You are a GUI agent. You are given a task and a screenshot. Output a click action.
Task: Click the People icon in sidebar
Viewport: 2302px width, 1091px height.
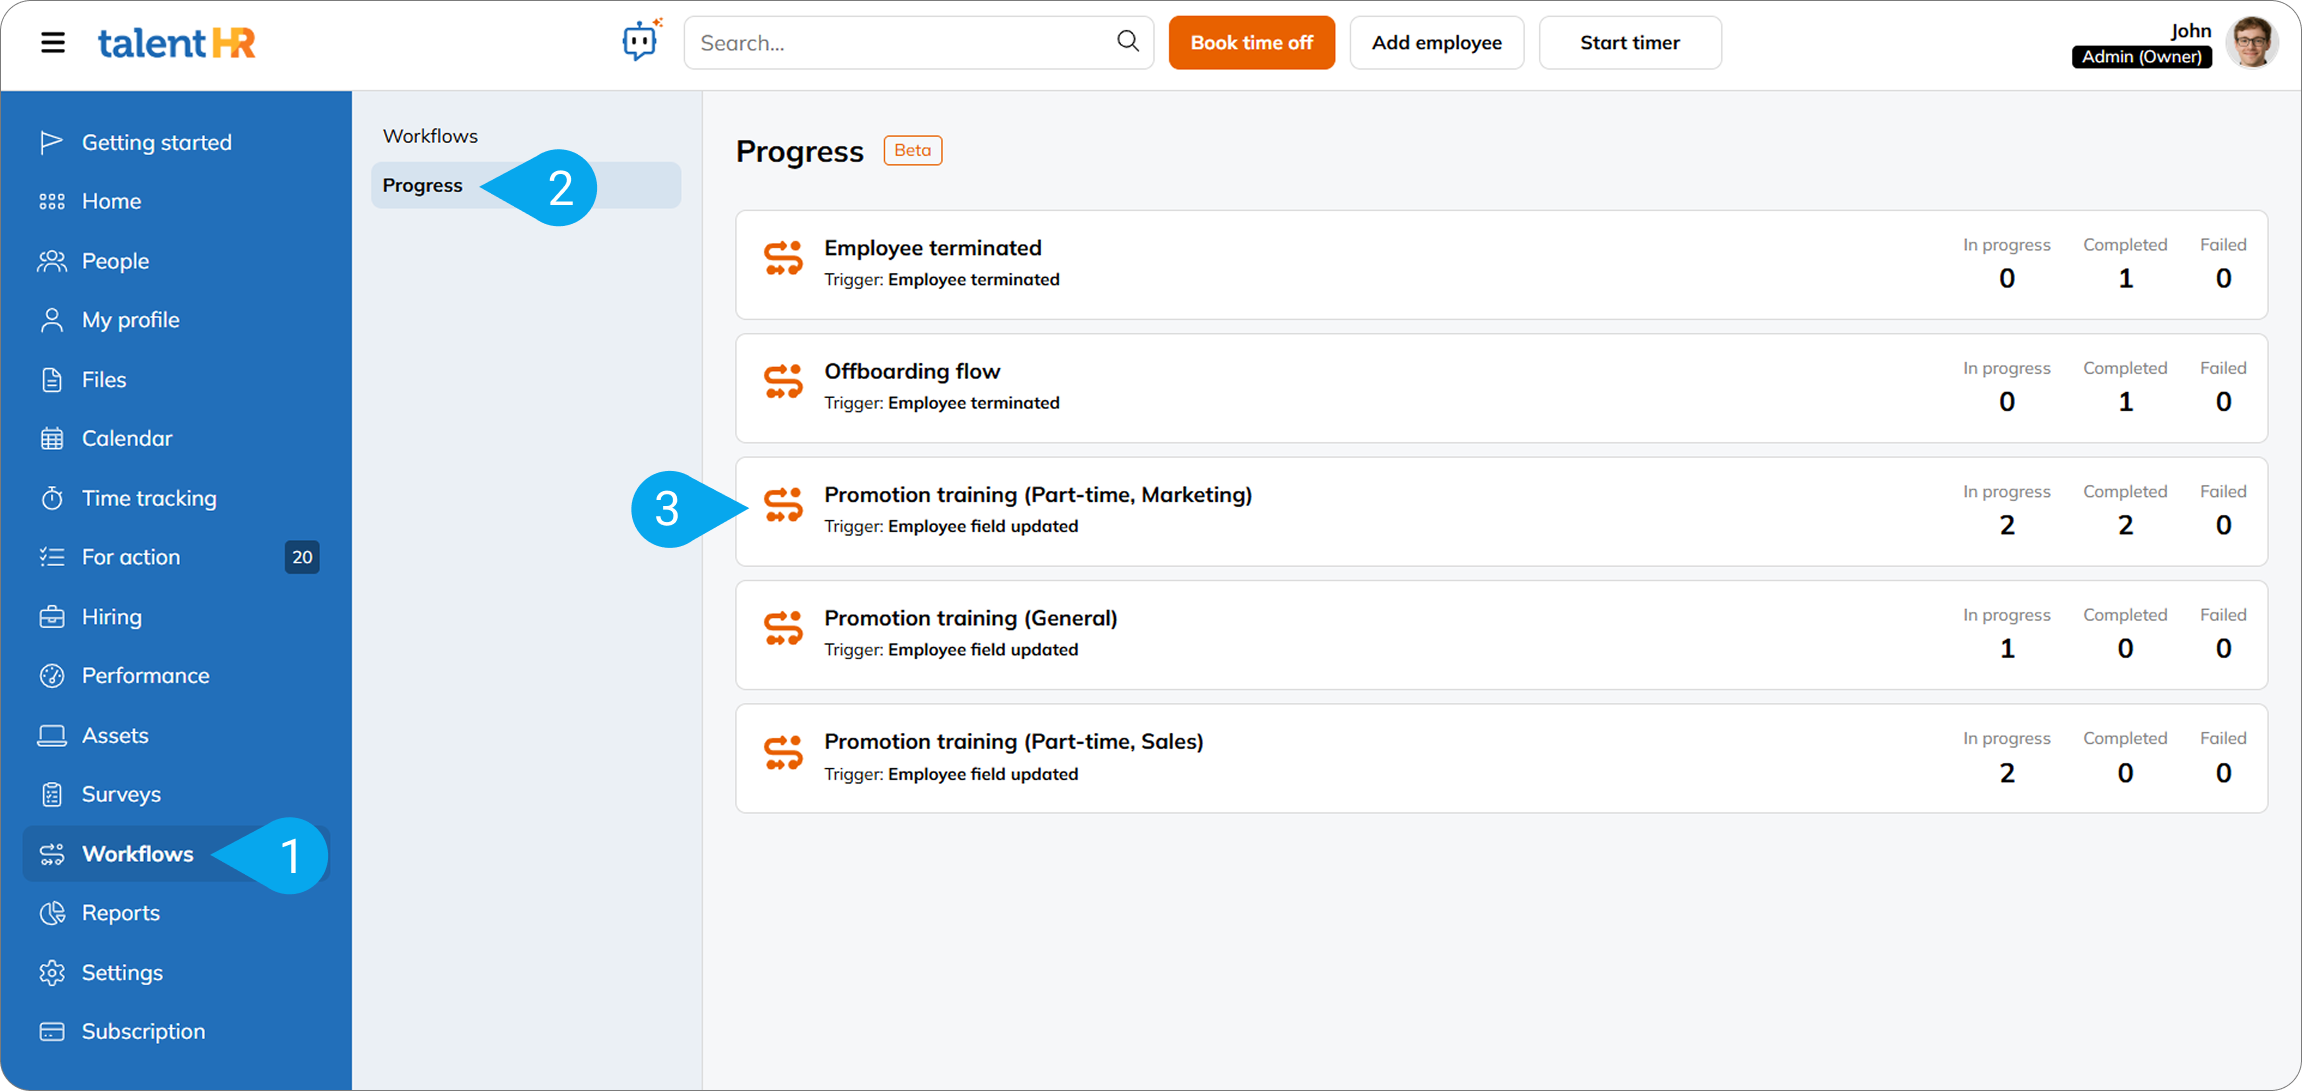pyautogui.click(x=51, y=261)
